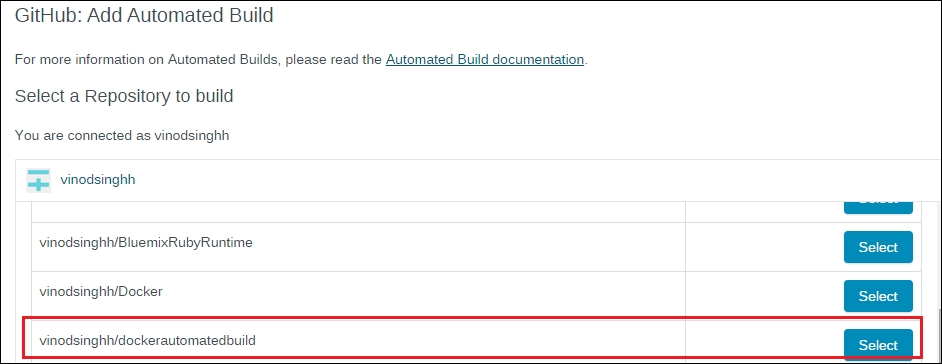Click the scrollbar track above the thumb
This screenshot has width=942, height=364.
point(939,255)
